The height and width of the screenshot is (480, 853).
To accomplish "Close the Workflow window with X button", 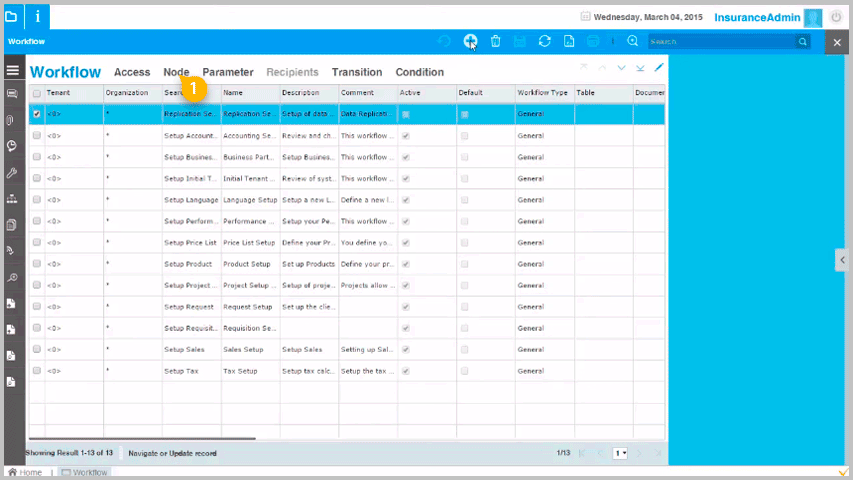I will (x=837, y=42).
